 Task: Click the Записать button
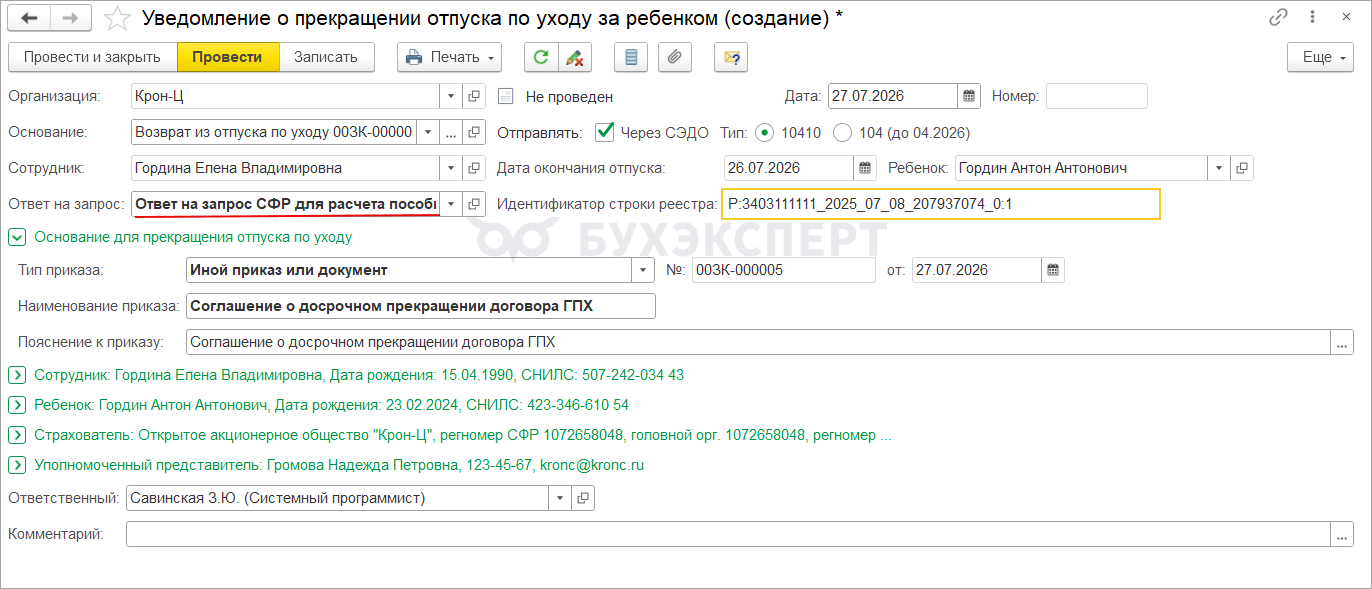pos(326,57)
